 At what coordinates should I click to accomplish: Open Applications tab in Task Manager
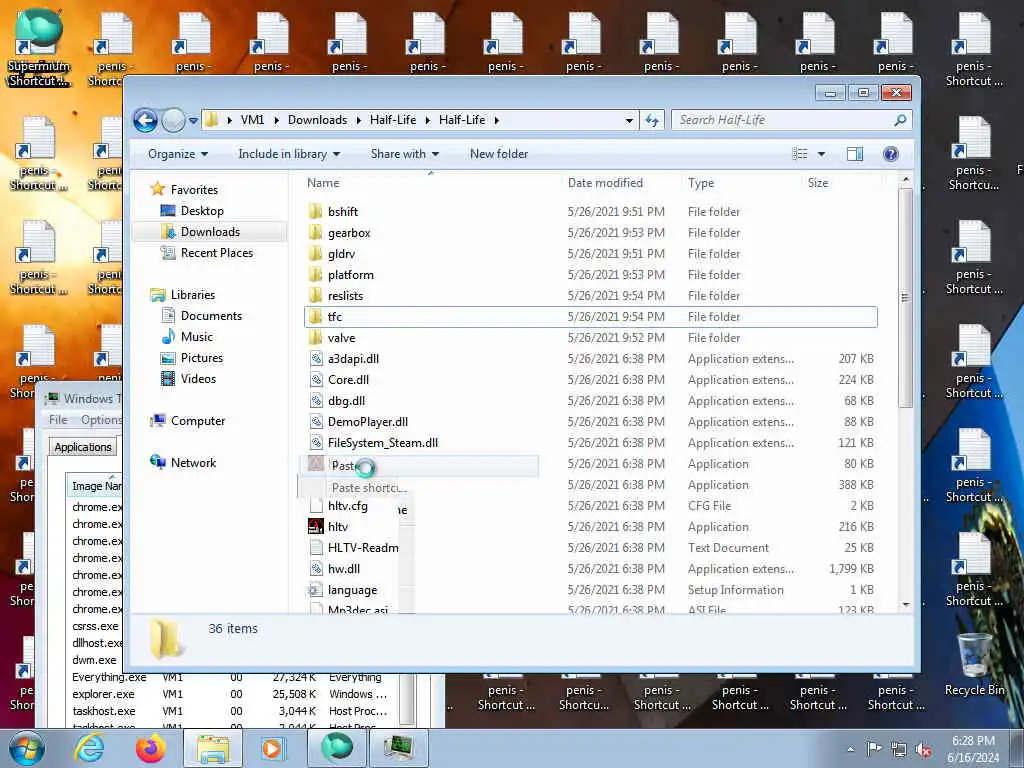(83, 447)
